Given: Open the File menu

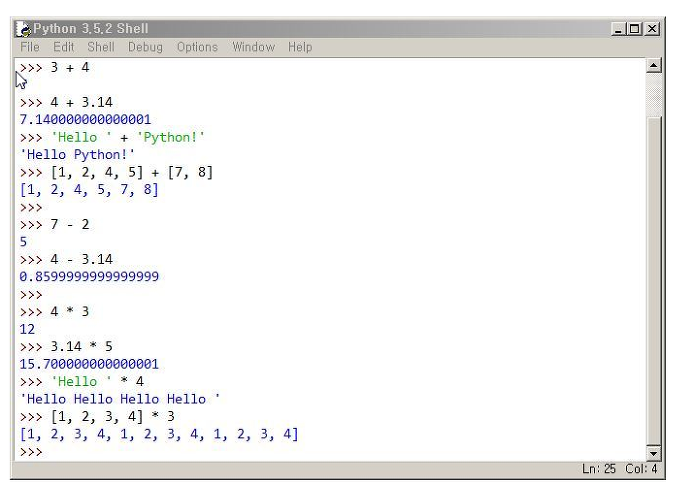Looking at the screenshot, I should (30, 47).
